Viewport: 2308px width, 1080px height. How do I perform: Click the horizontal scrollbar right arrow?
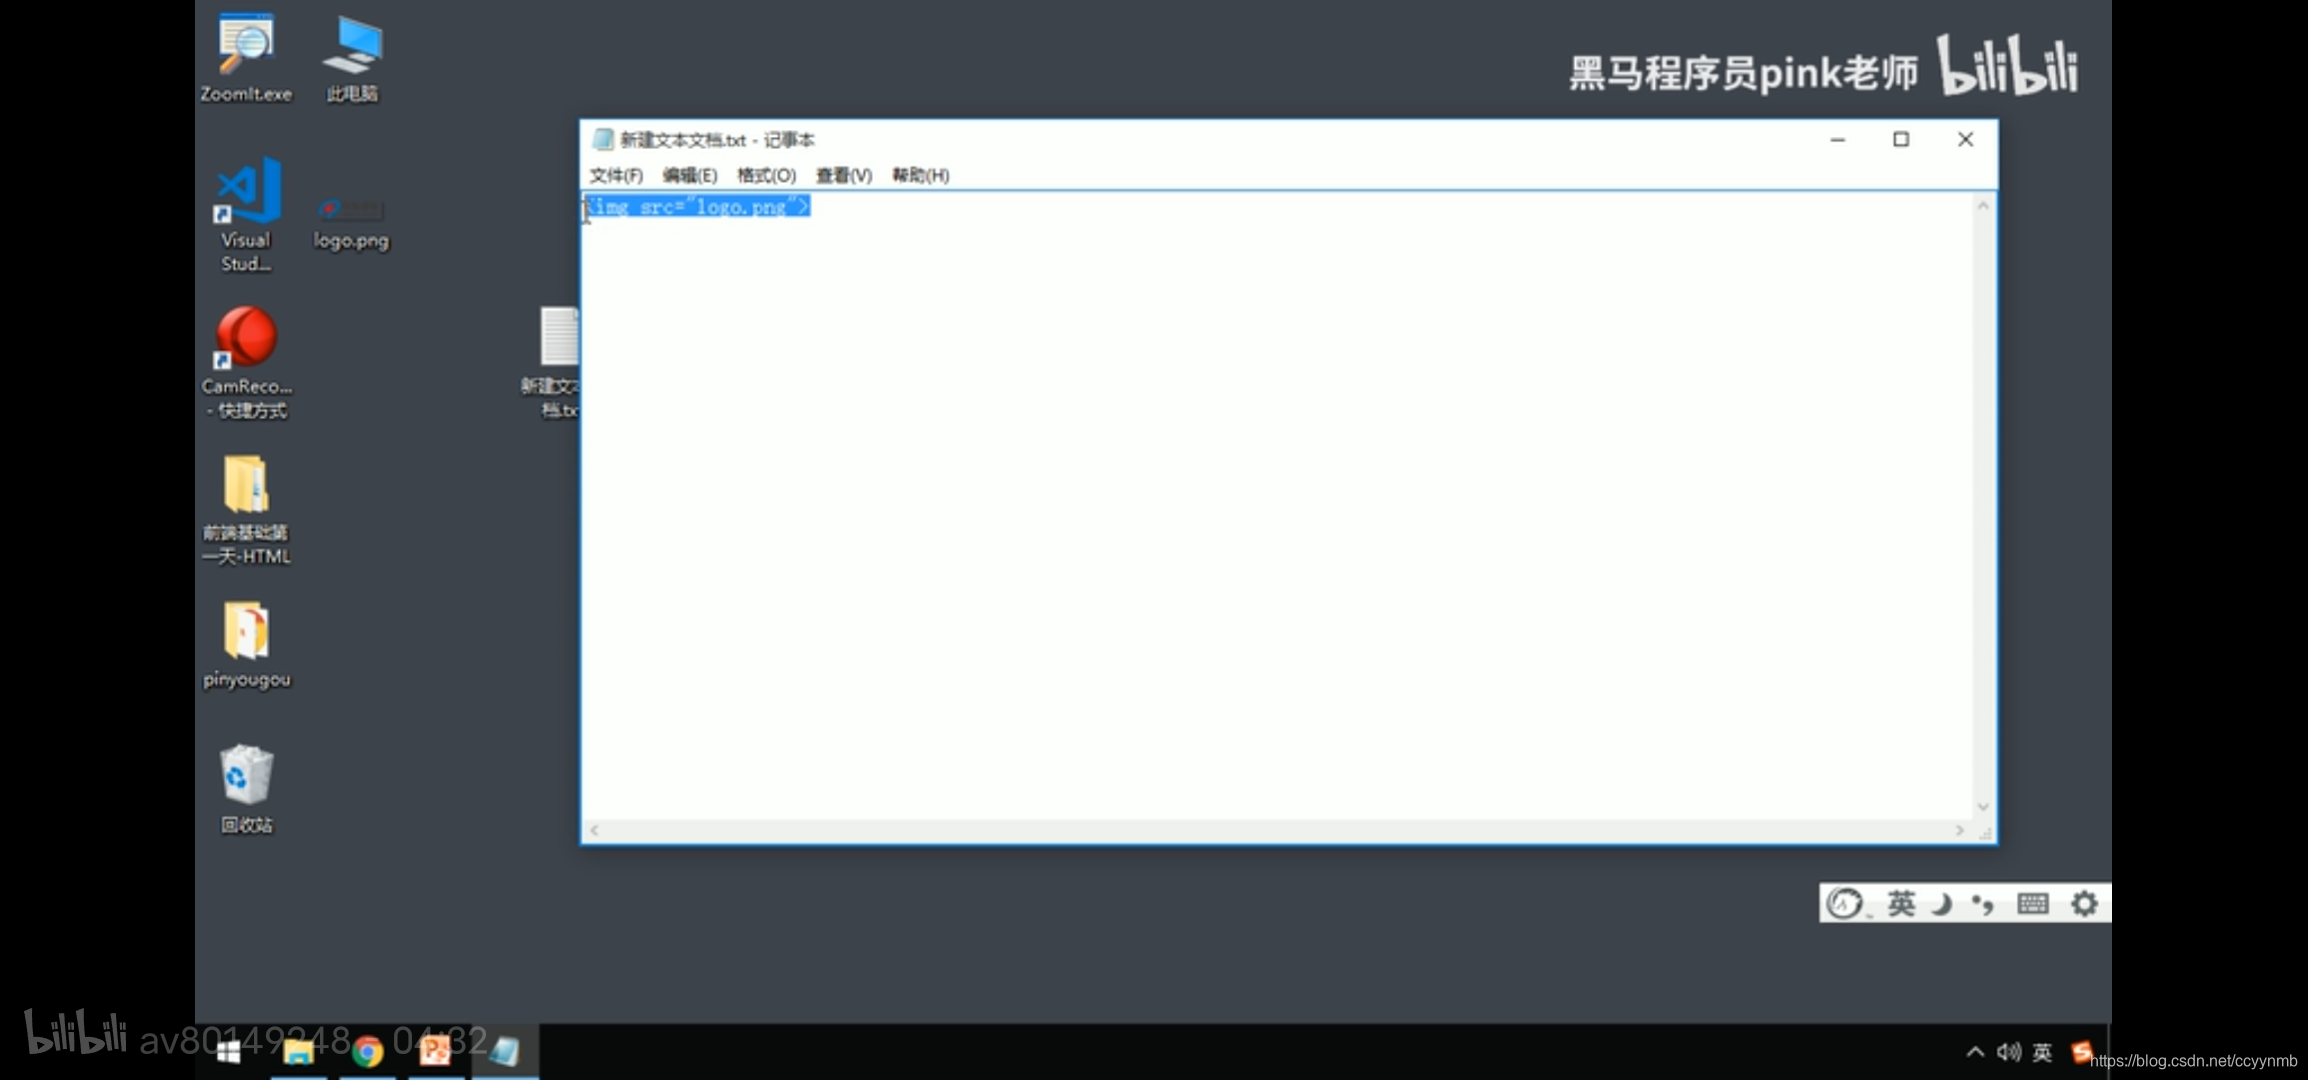tap(1960, 830)
